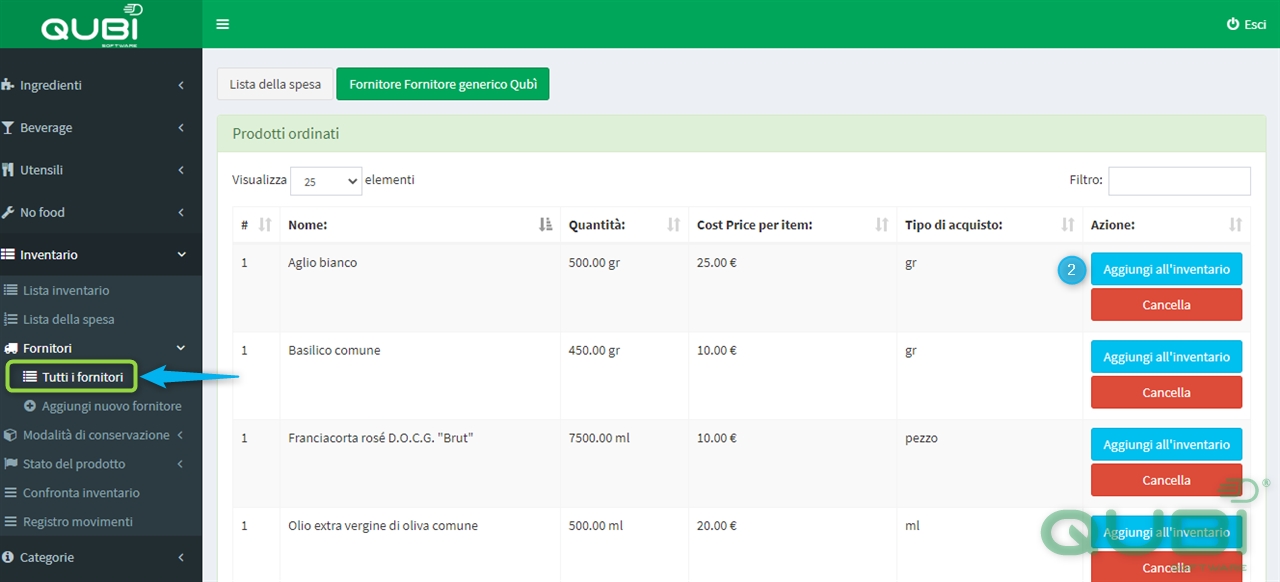This screenshot has height=582, width=1280.
Task: Click the 25.00 € cost cell
Action: click(x=793, y=288)
